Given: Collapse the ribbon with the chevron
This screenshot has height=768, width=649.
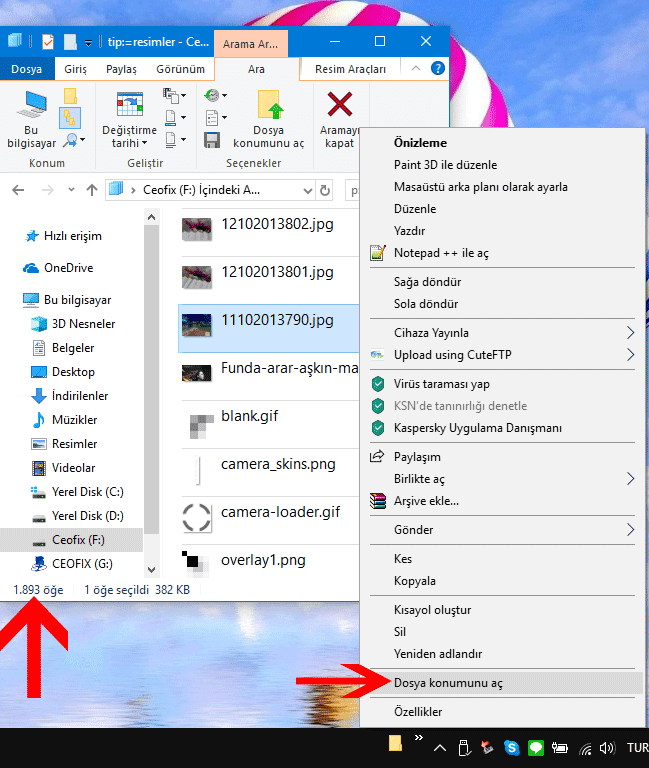Looking at the screenshot, I should pos(416,68).
